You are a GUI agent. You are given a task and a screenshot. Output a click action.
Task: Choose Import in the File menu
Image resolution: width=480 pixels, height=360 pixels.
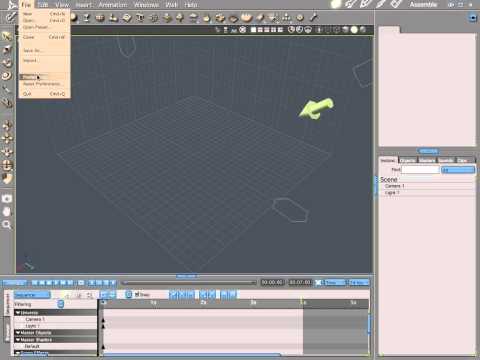(x=44, y=60)
